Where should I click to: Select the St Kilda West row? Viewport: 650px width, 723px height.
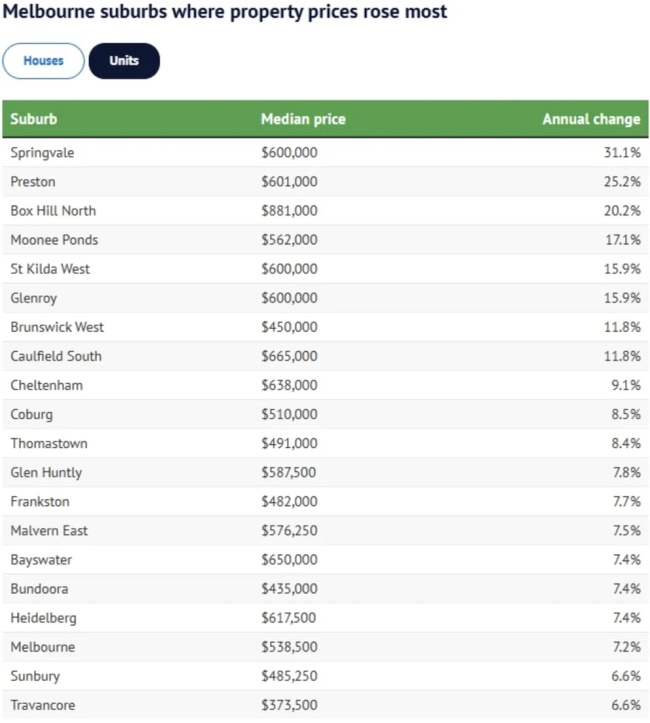(50, 269)
